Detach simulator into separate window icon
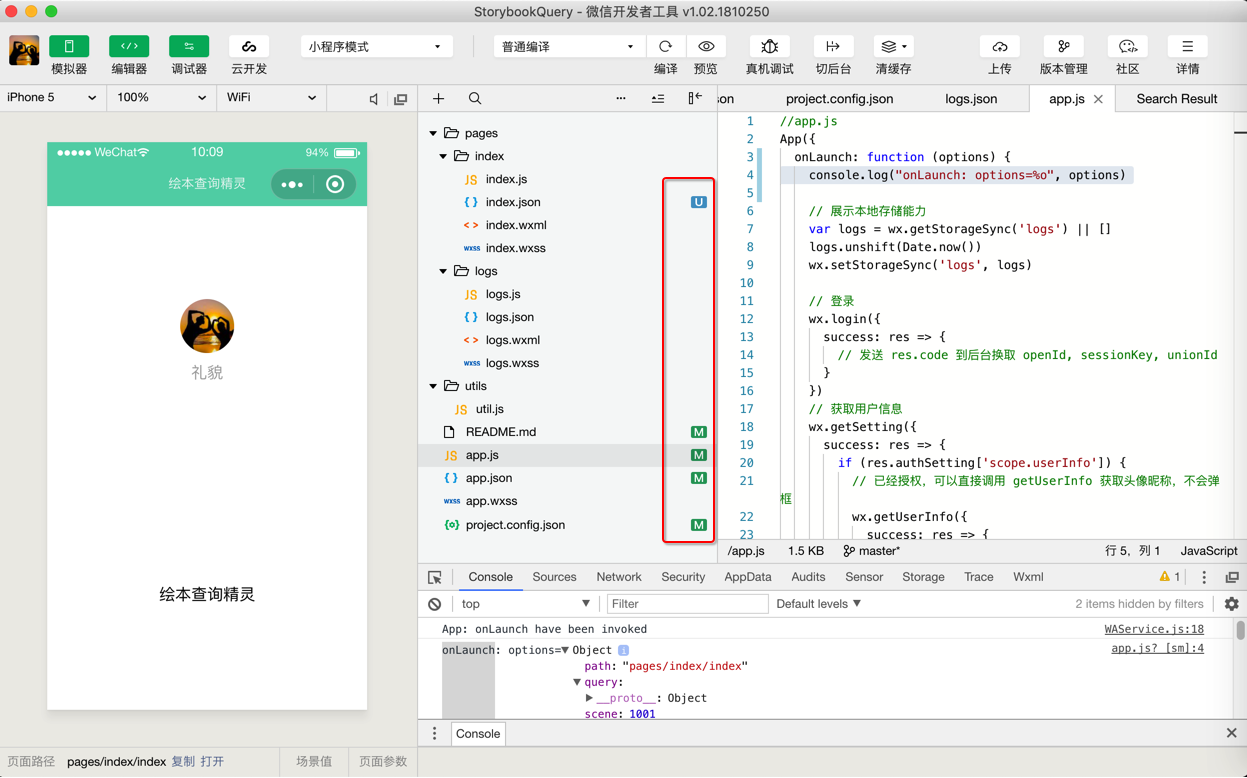Image resolution: width=1247 pixels, height=778 pixels. pos(401,99)
